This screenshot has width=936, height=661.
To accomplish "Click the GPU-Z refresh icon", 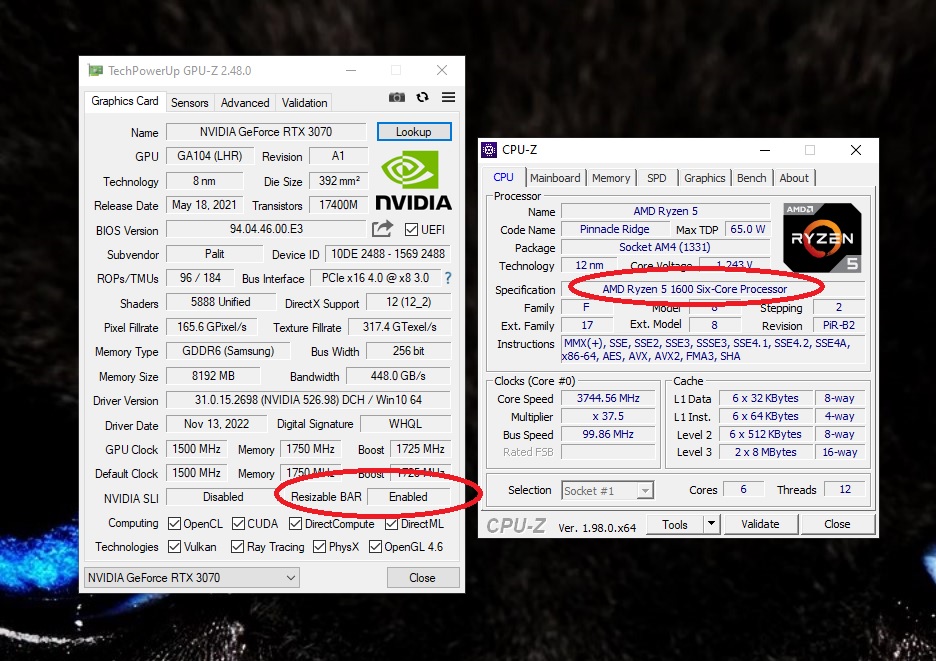I will pyautogui.click(x=423, y=97).
